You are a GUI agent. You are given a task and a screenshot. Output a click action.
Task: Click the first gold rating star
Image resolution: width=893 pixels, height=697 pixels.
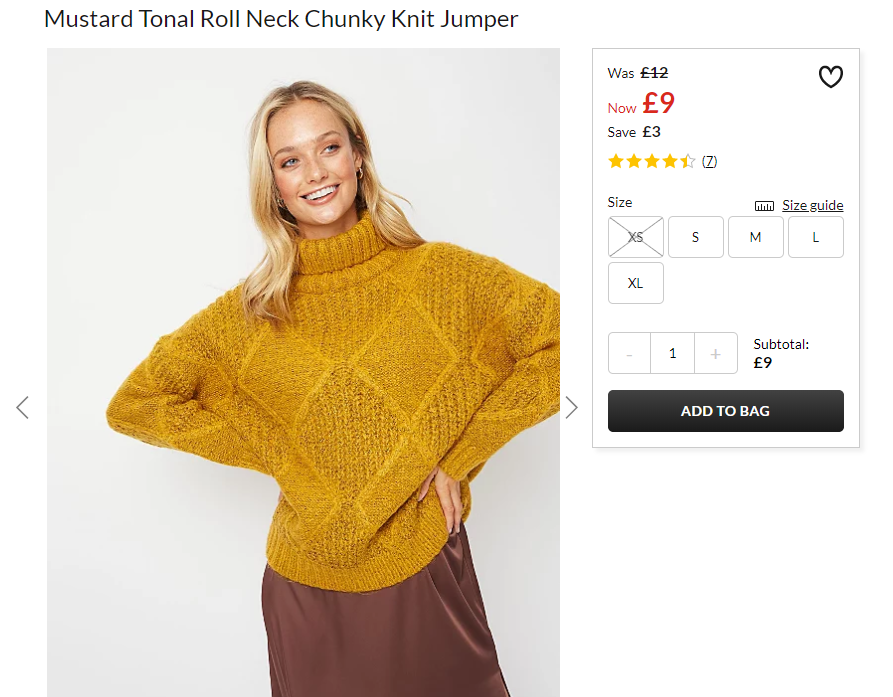coord(616,161)
